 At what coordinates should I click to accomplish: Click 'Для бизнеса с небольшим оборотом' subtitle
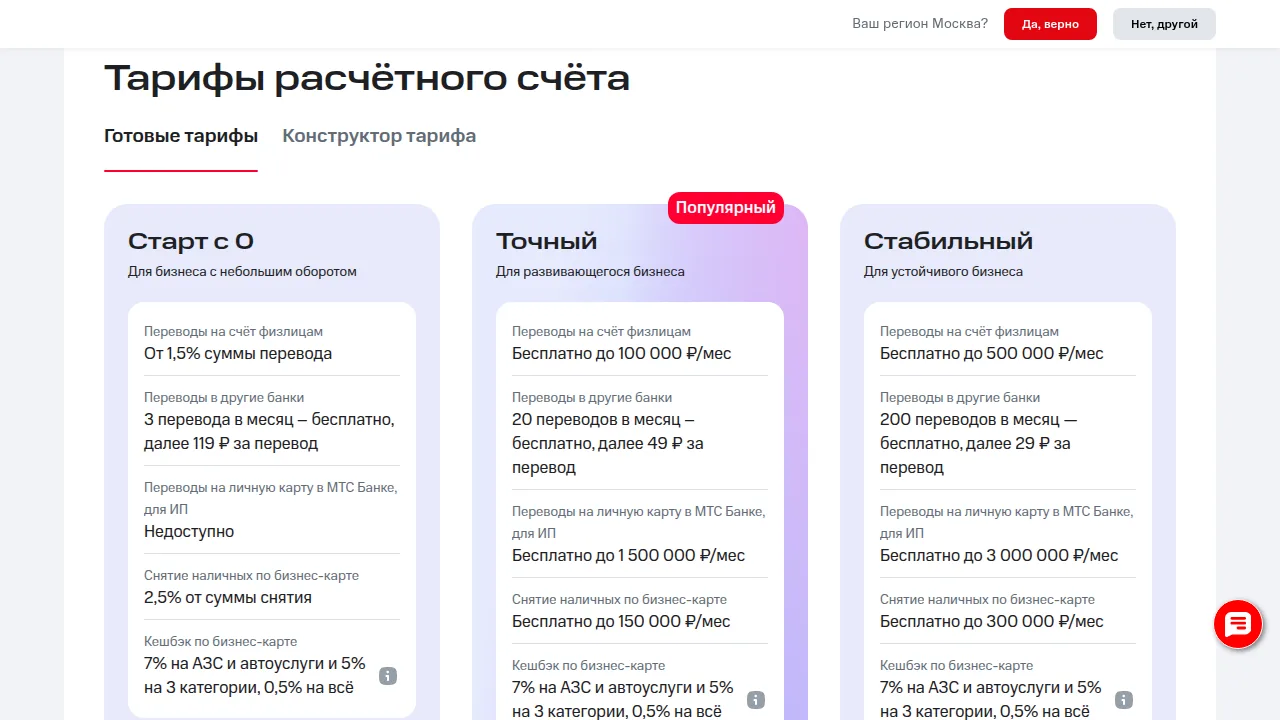point(242,271)
